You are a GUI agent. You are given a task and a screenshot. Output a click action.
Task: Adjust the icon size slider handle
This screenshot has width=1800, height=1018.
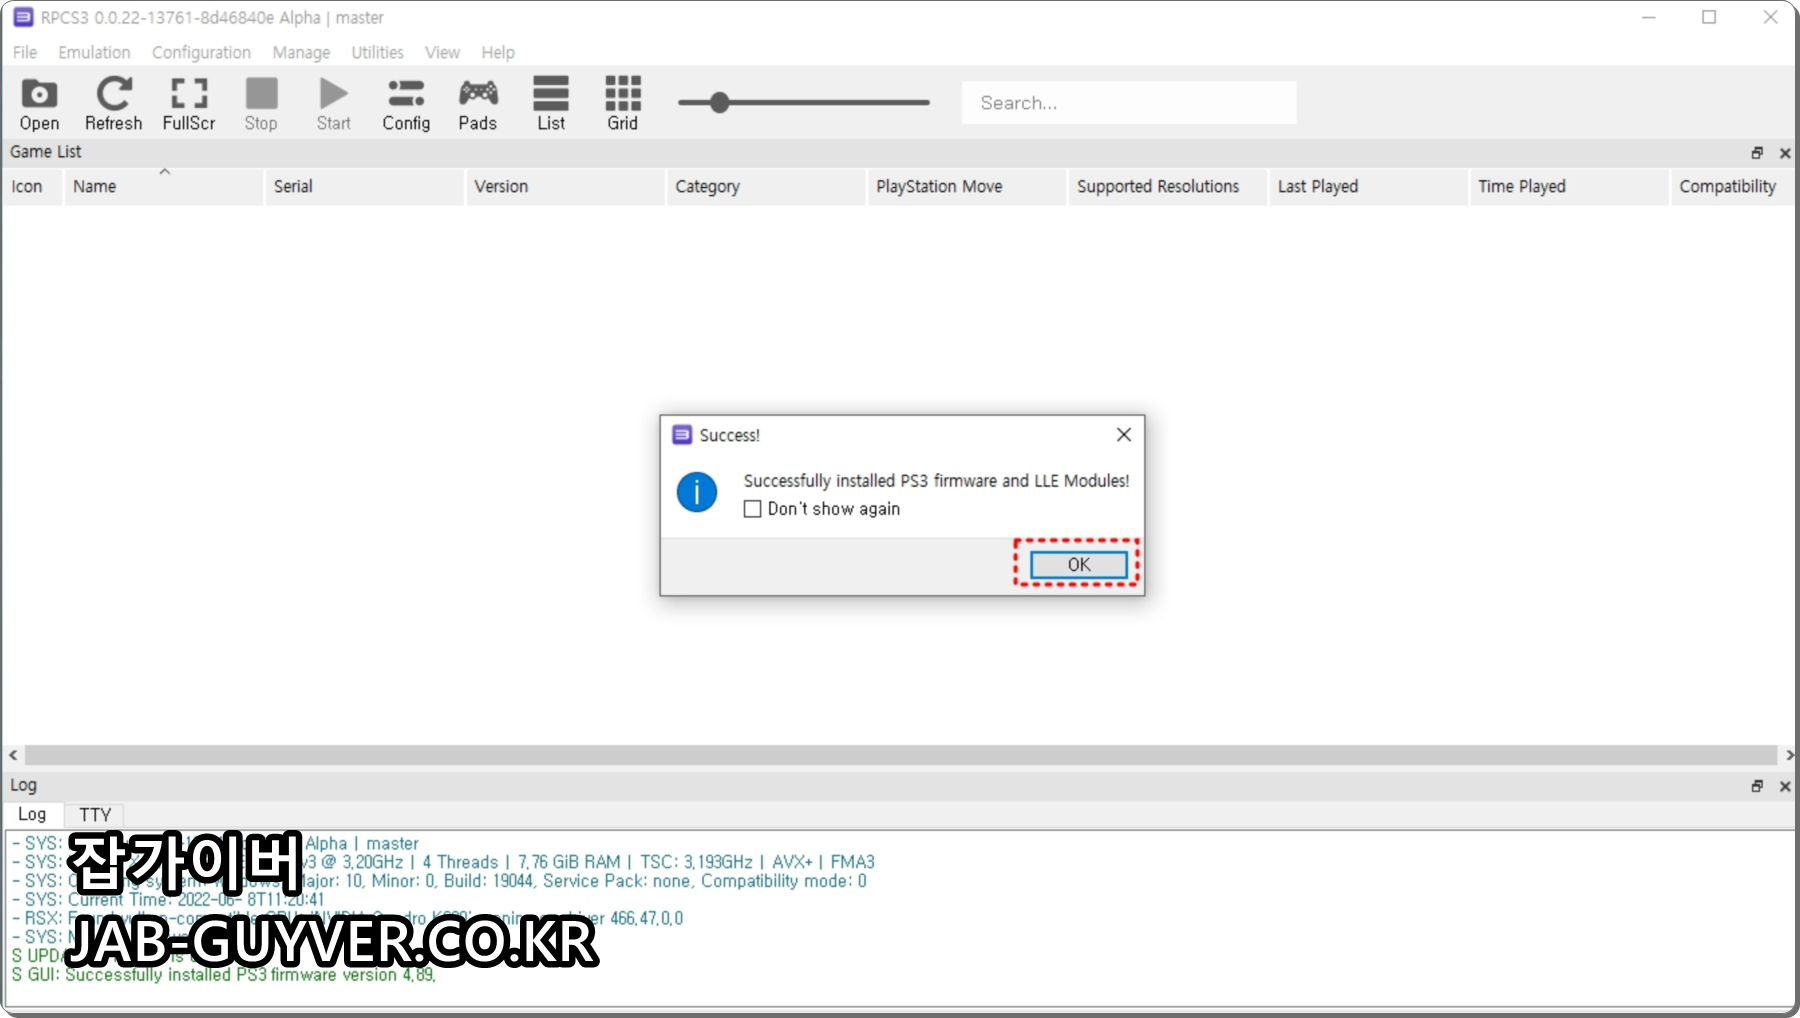tap(719, 102)
